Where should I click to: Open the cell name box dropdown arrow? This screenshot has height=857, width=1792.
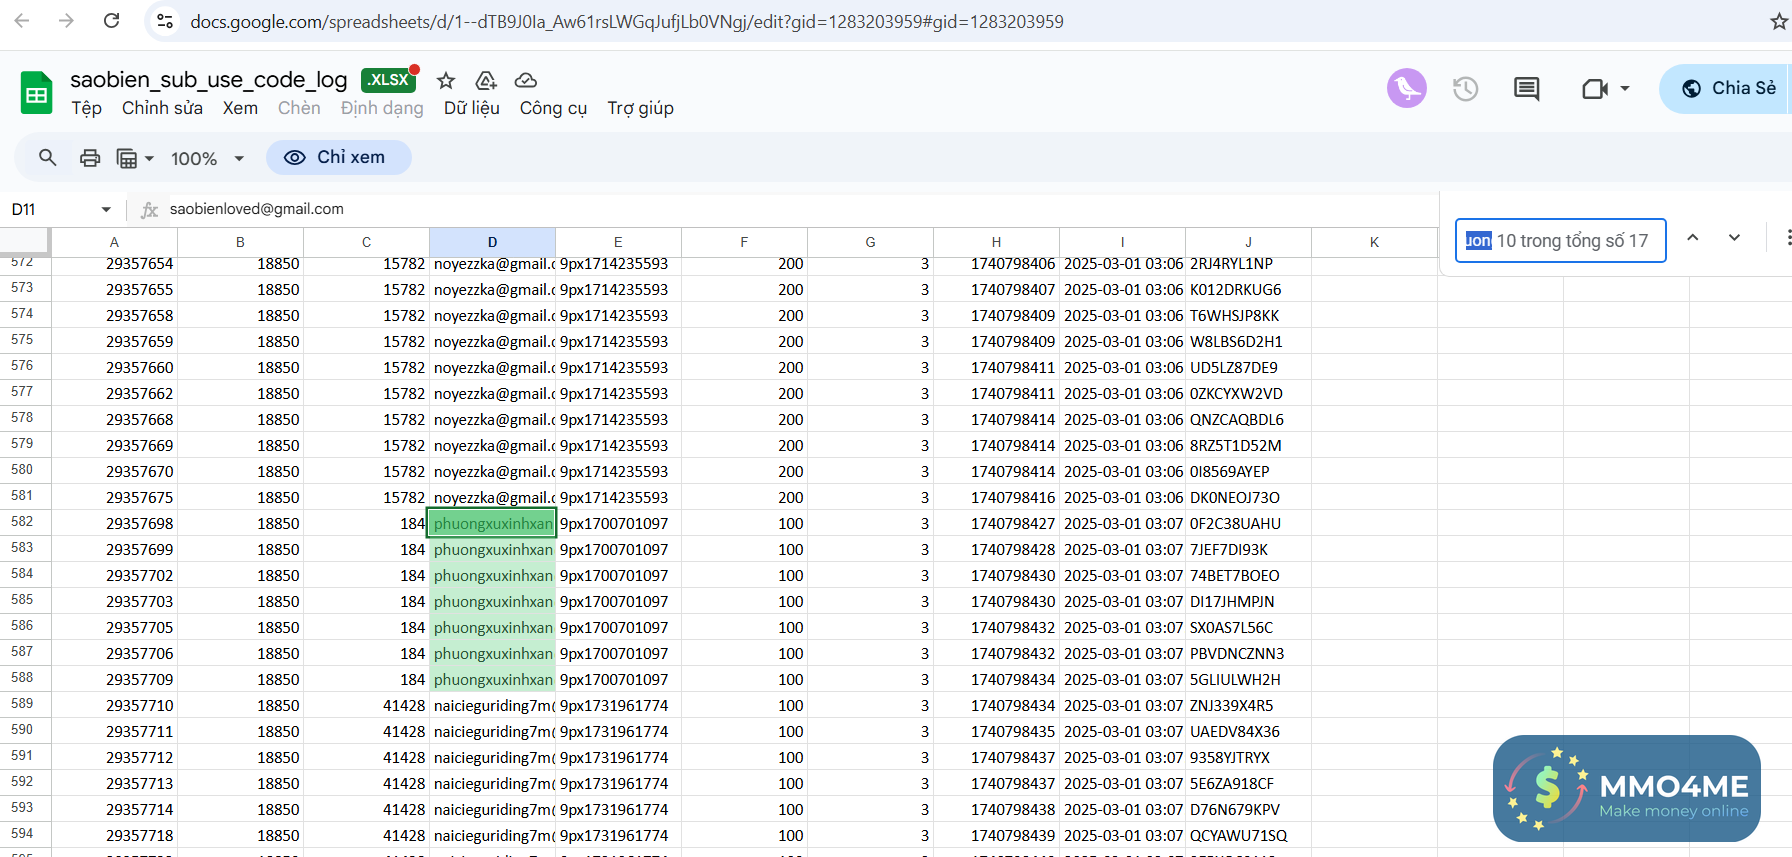(x=106, y=209)
